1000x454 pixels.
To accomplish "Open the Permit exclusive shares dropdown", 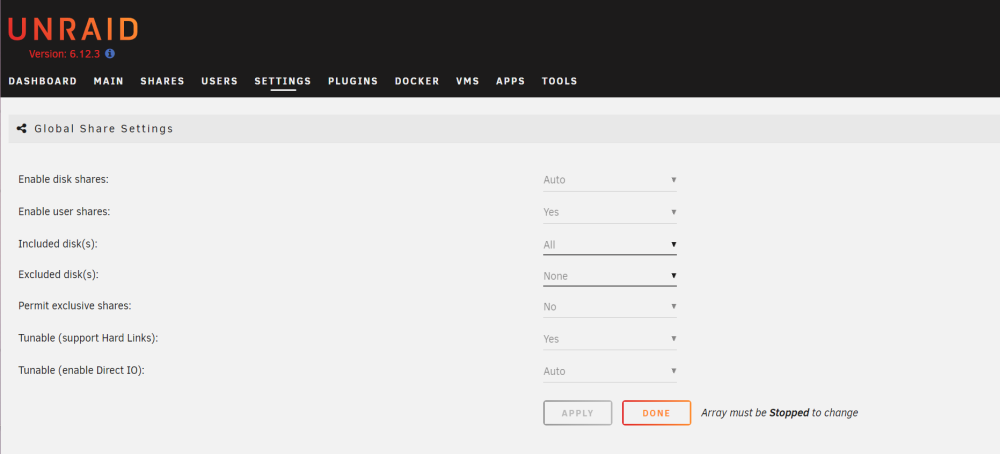I will point(610,307).
